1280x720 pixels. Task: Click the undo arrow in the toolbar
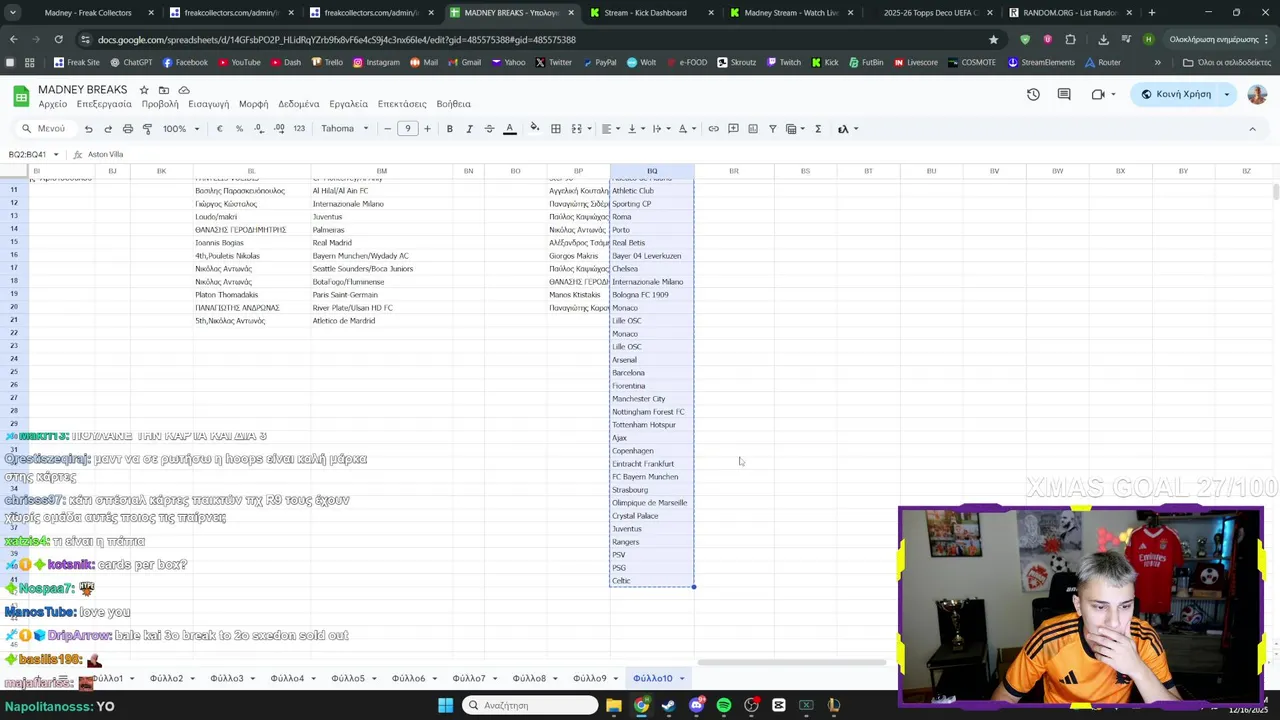(88, 129)
